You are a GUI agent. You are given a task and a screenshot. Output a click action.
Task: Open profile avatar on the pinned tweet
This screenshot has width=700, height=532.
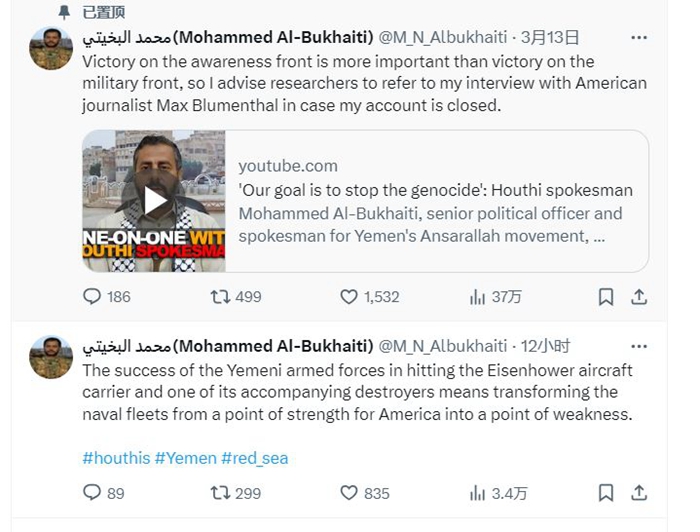click(50, 48)
